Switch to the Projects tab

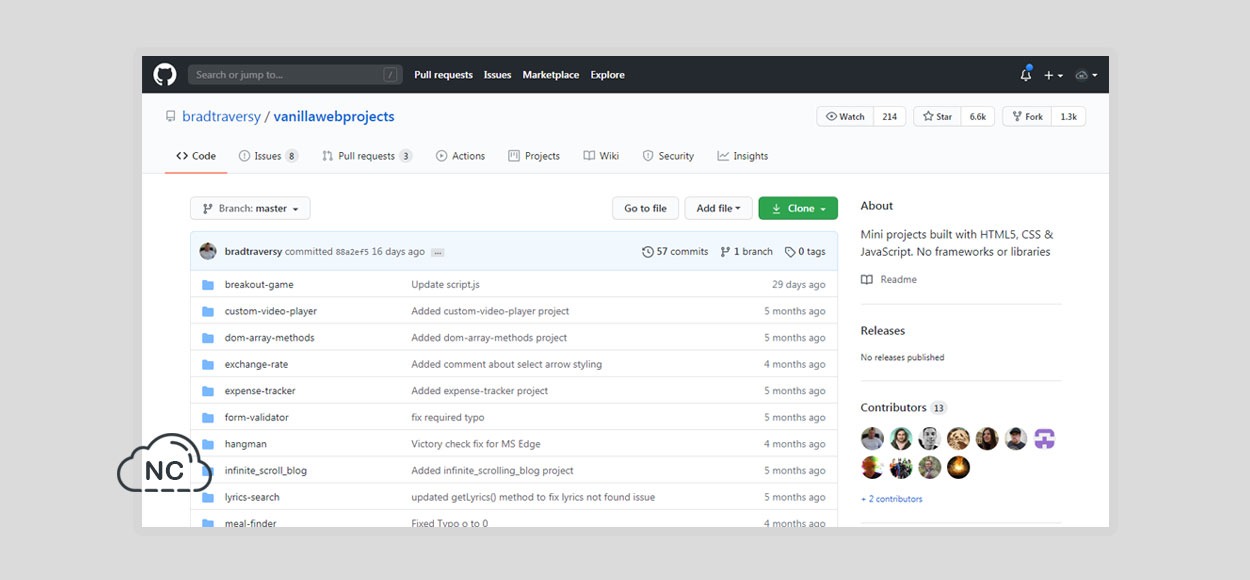click(534, 156)
